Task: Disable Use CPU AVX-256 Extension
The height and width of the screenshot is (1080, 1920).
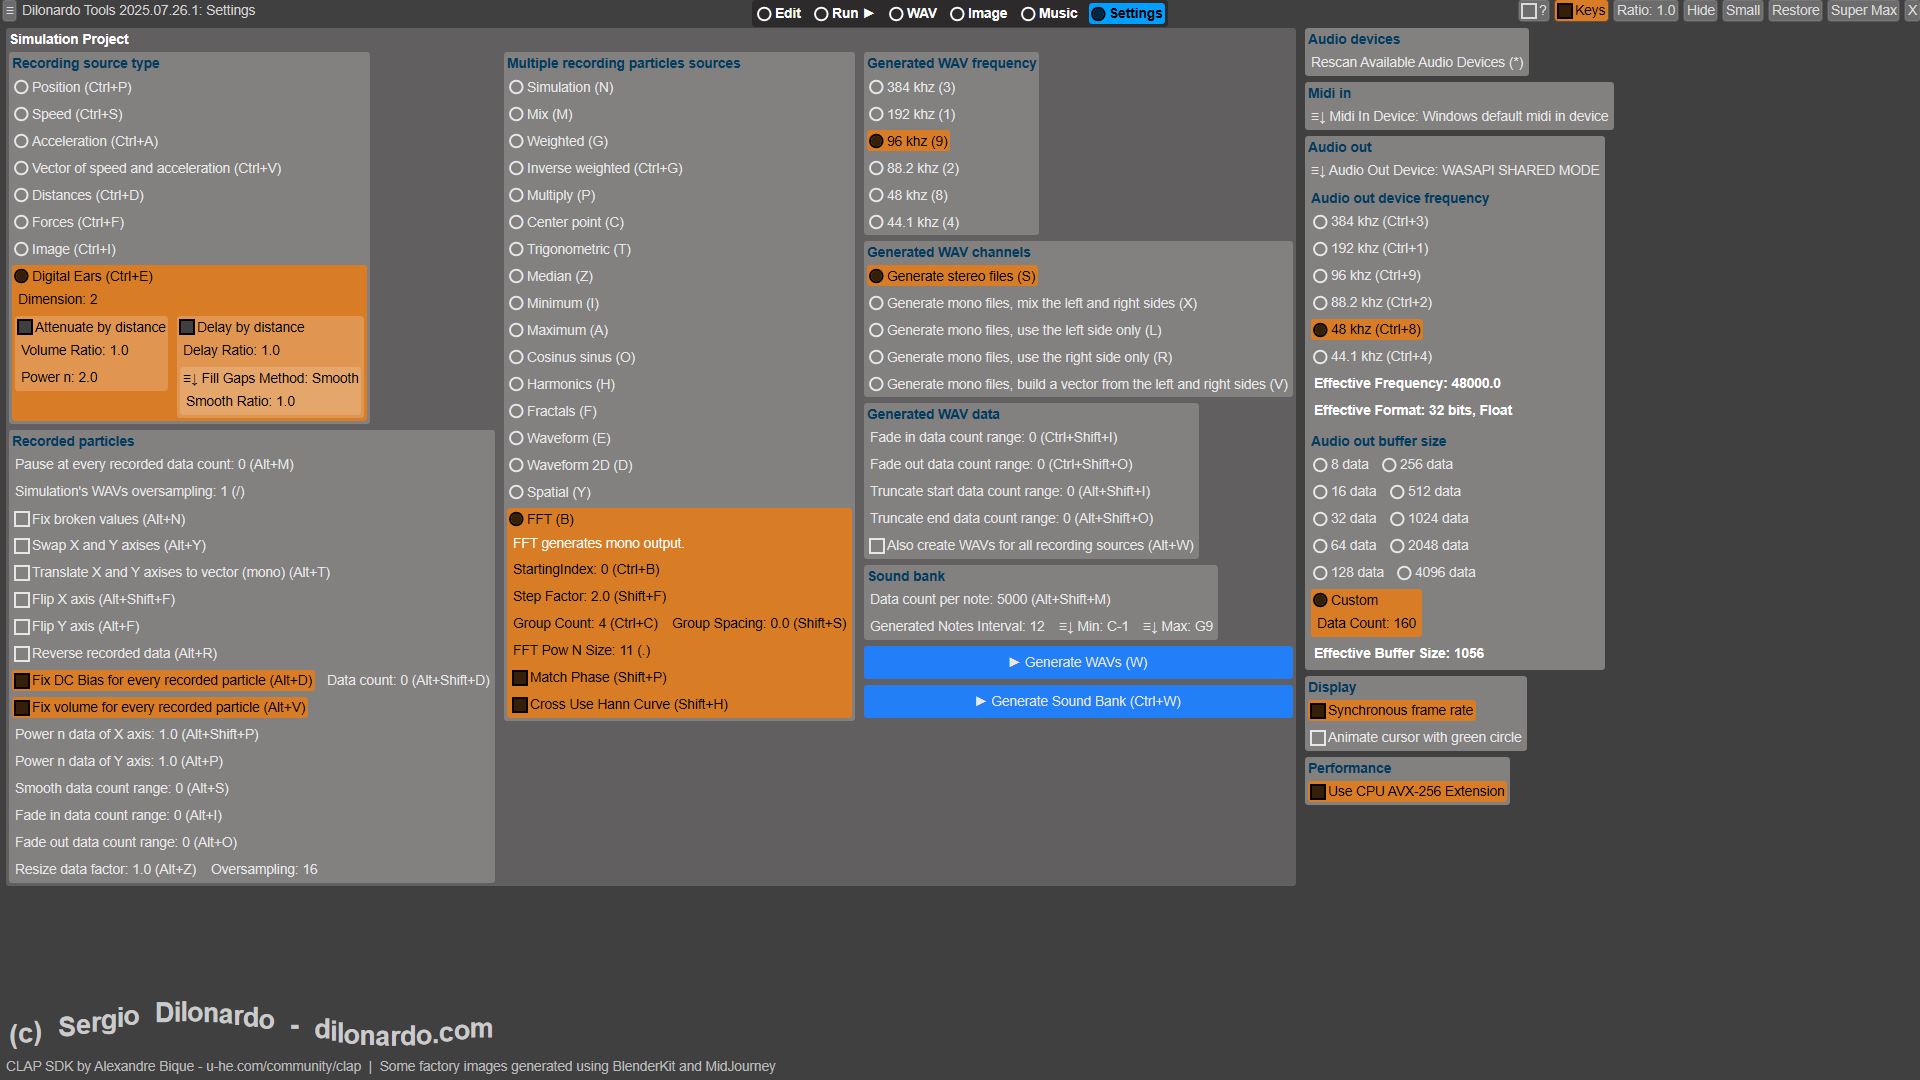Action: click(1318, 792)
